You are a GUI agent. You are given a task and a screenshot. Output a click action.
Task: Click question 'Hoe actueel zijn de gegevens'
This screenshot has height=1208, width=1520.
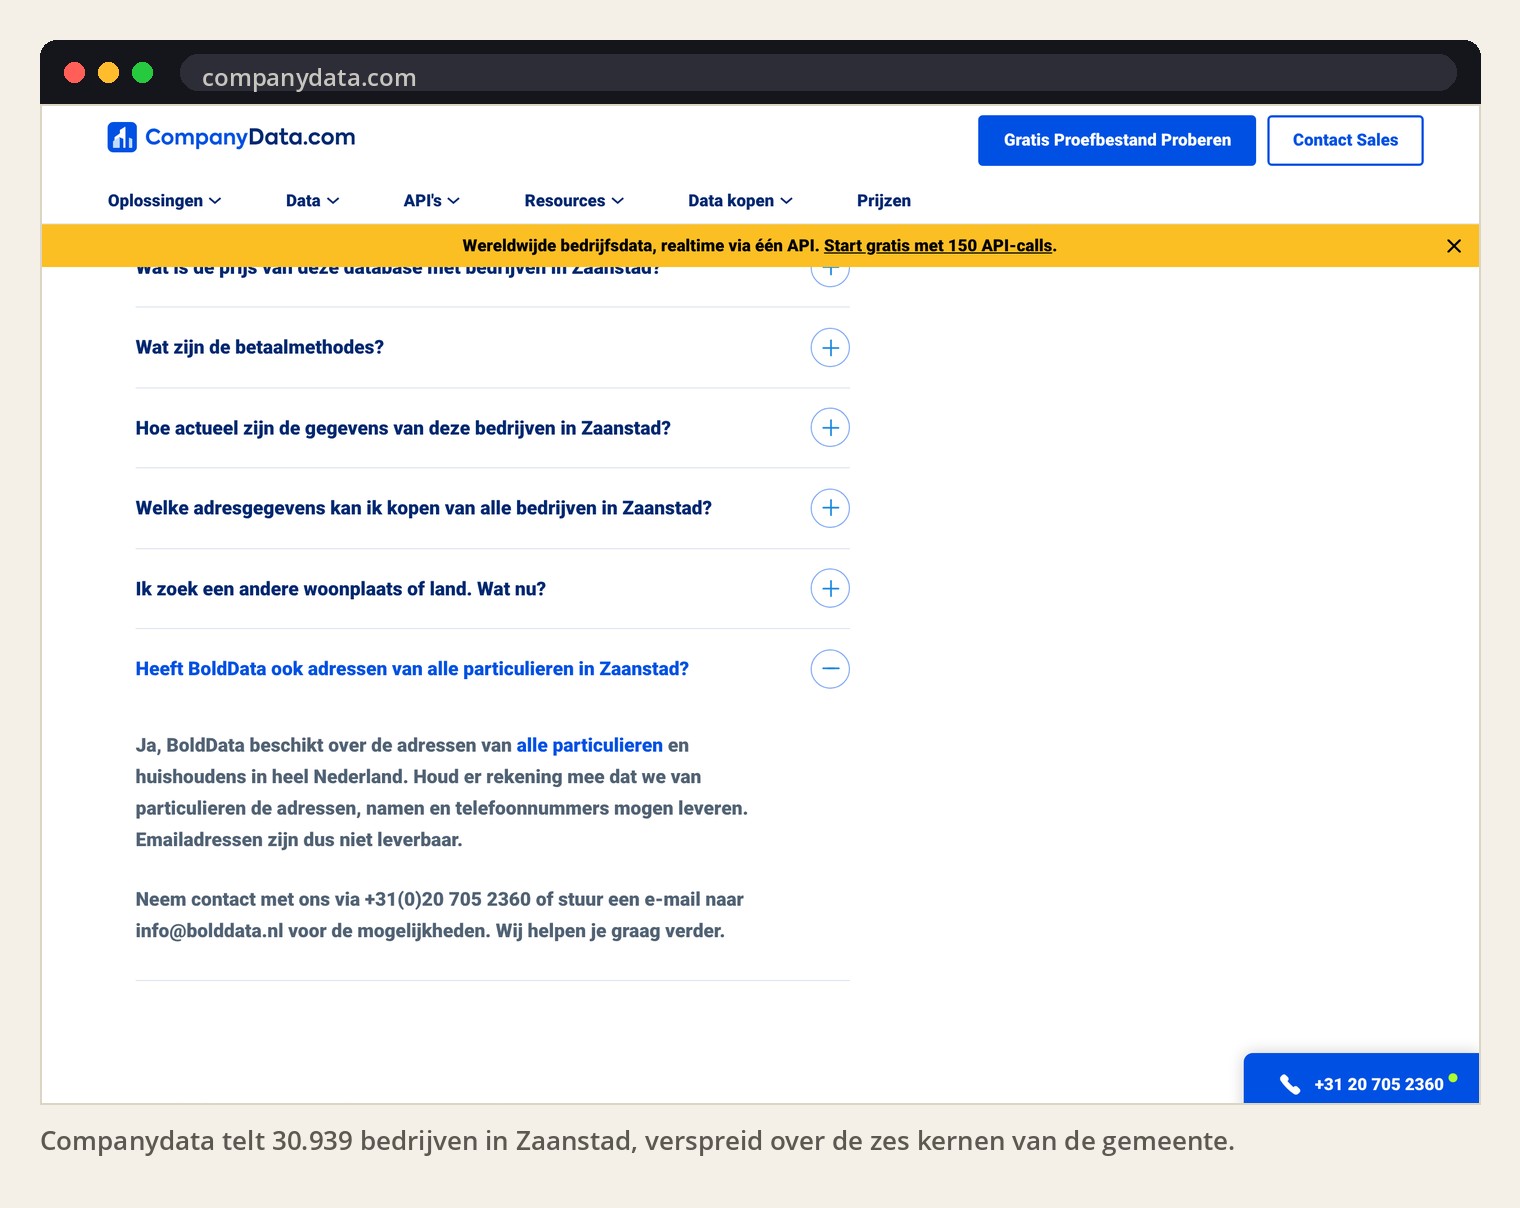(403, 428)
